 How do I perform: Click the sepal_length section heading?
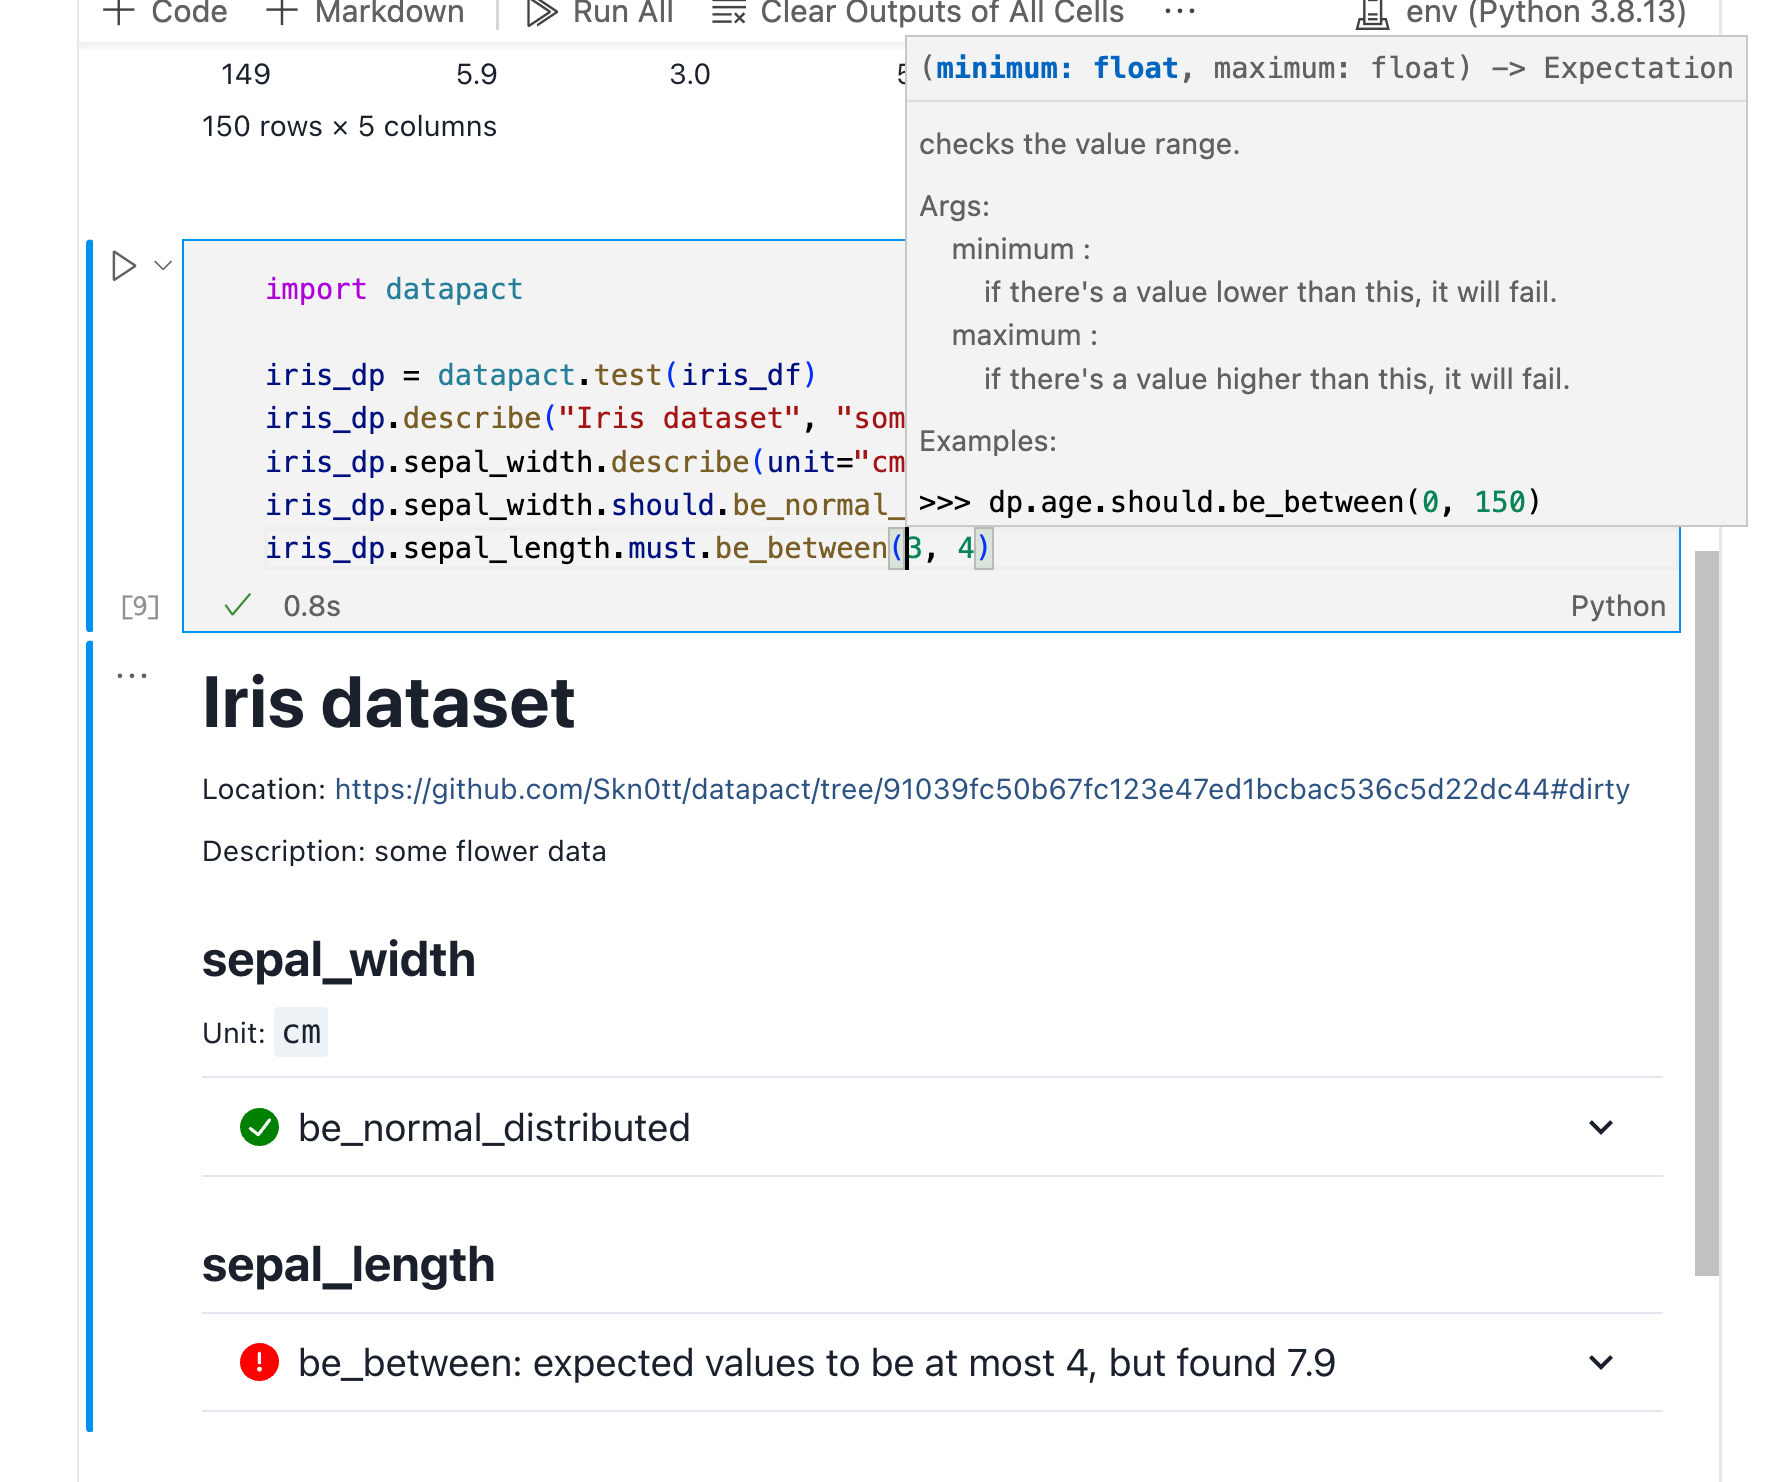(x=348, y=1265)
